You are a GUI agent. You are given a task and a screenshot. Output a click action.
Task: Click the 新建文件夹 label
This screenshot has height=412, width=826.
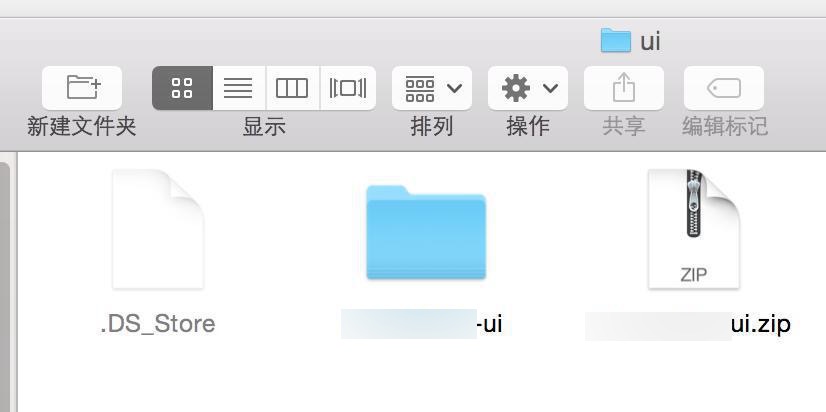coord(82,126)
